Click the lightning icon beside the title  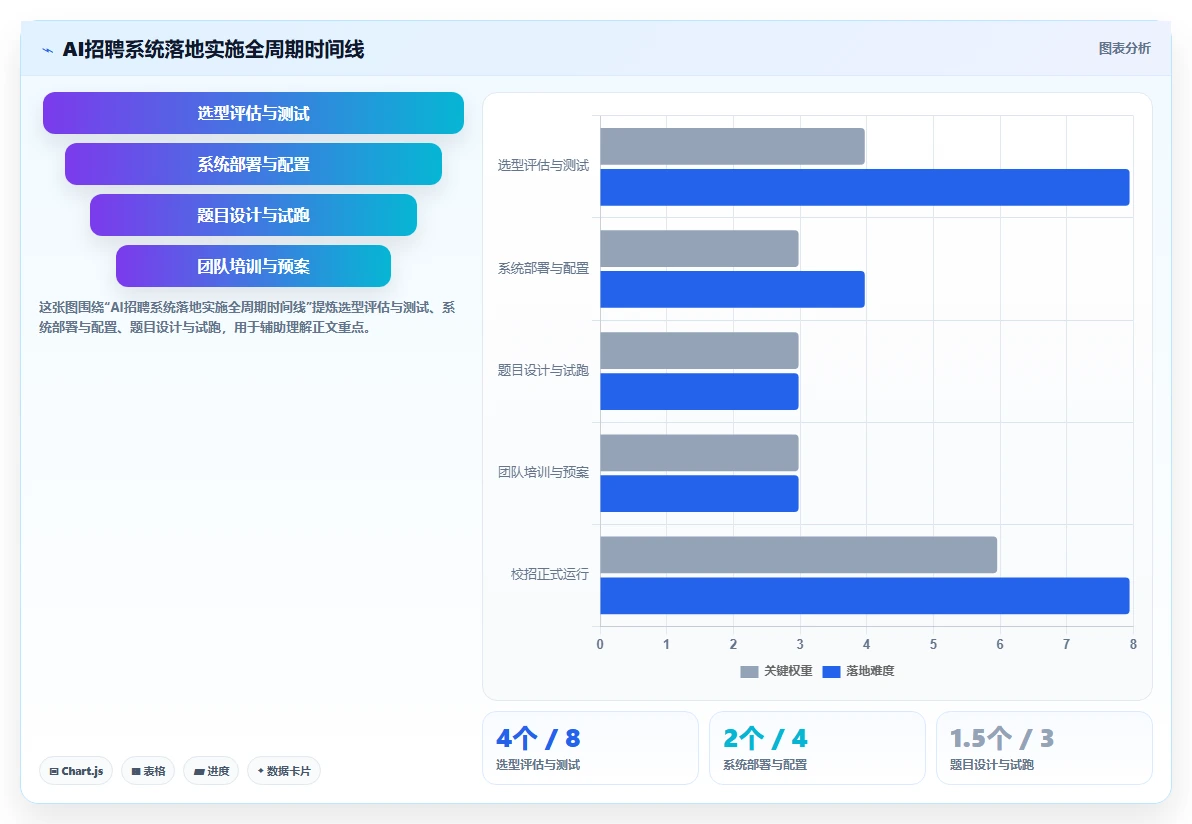click(47, 50)
